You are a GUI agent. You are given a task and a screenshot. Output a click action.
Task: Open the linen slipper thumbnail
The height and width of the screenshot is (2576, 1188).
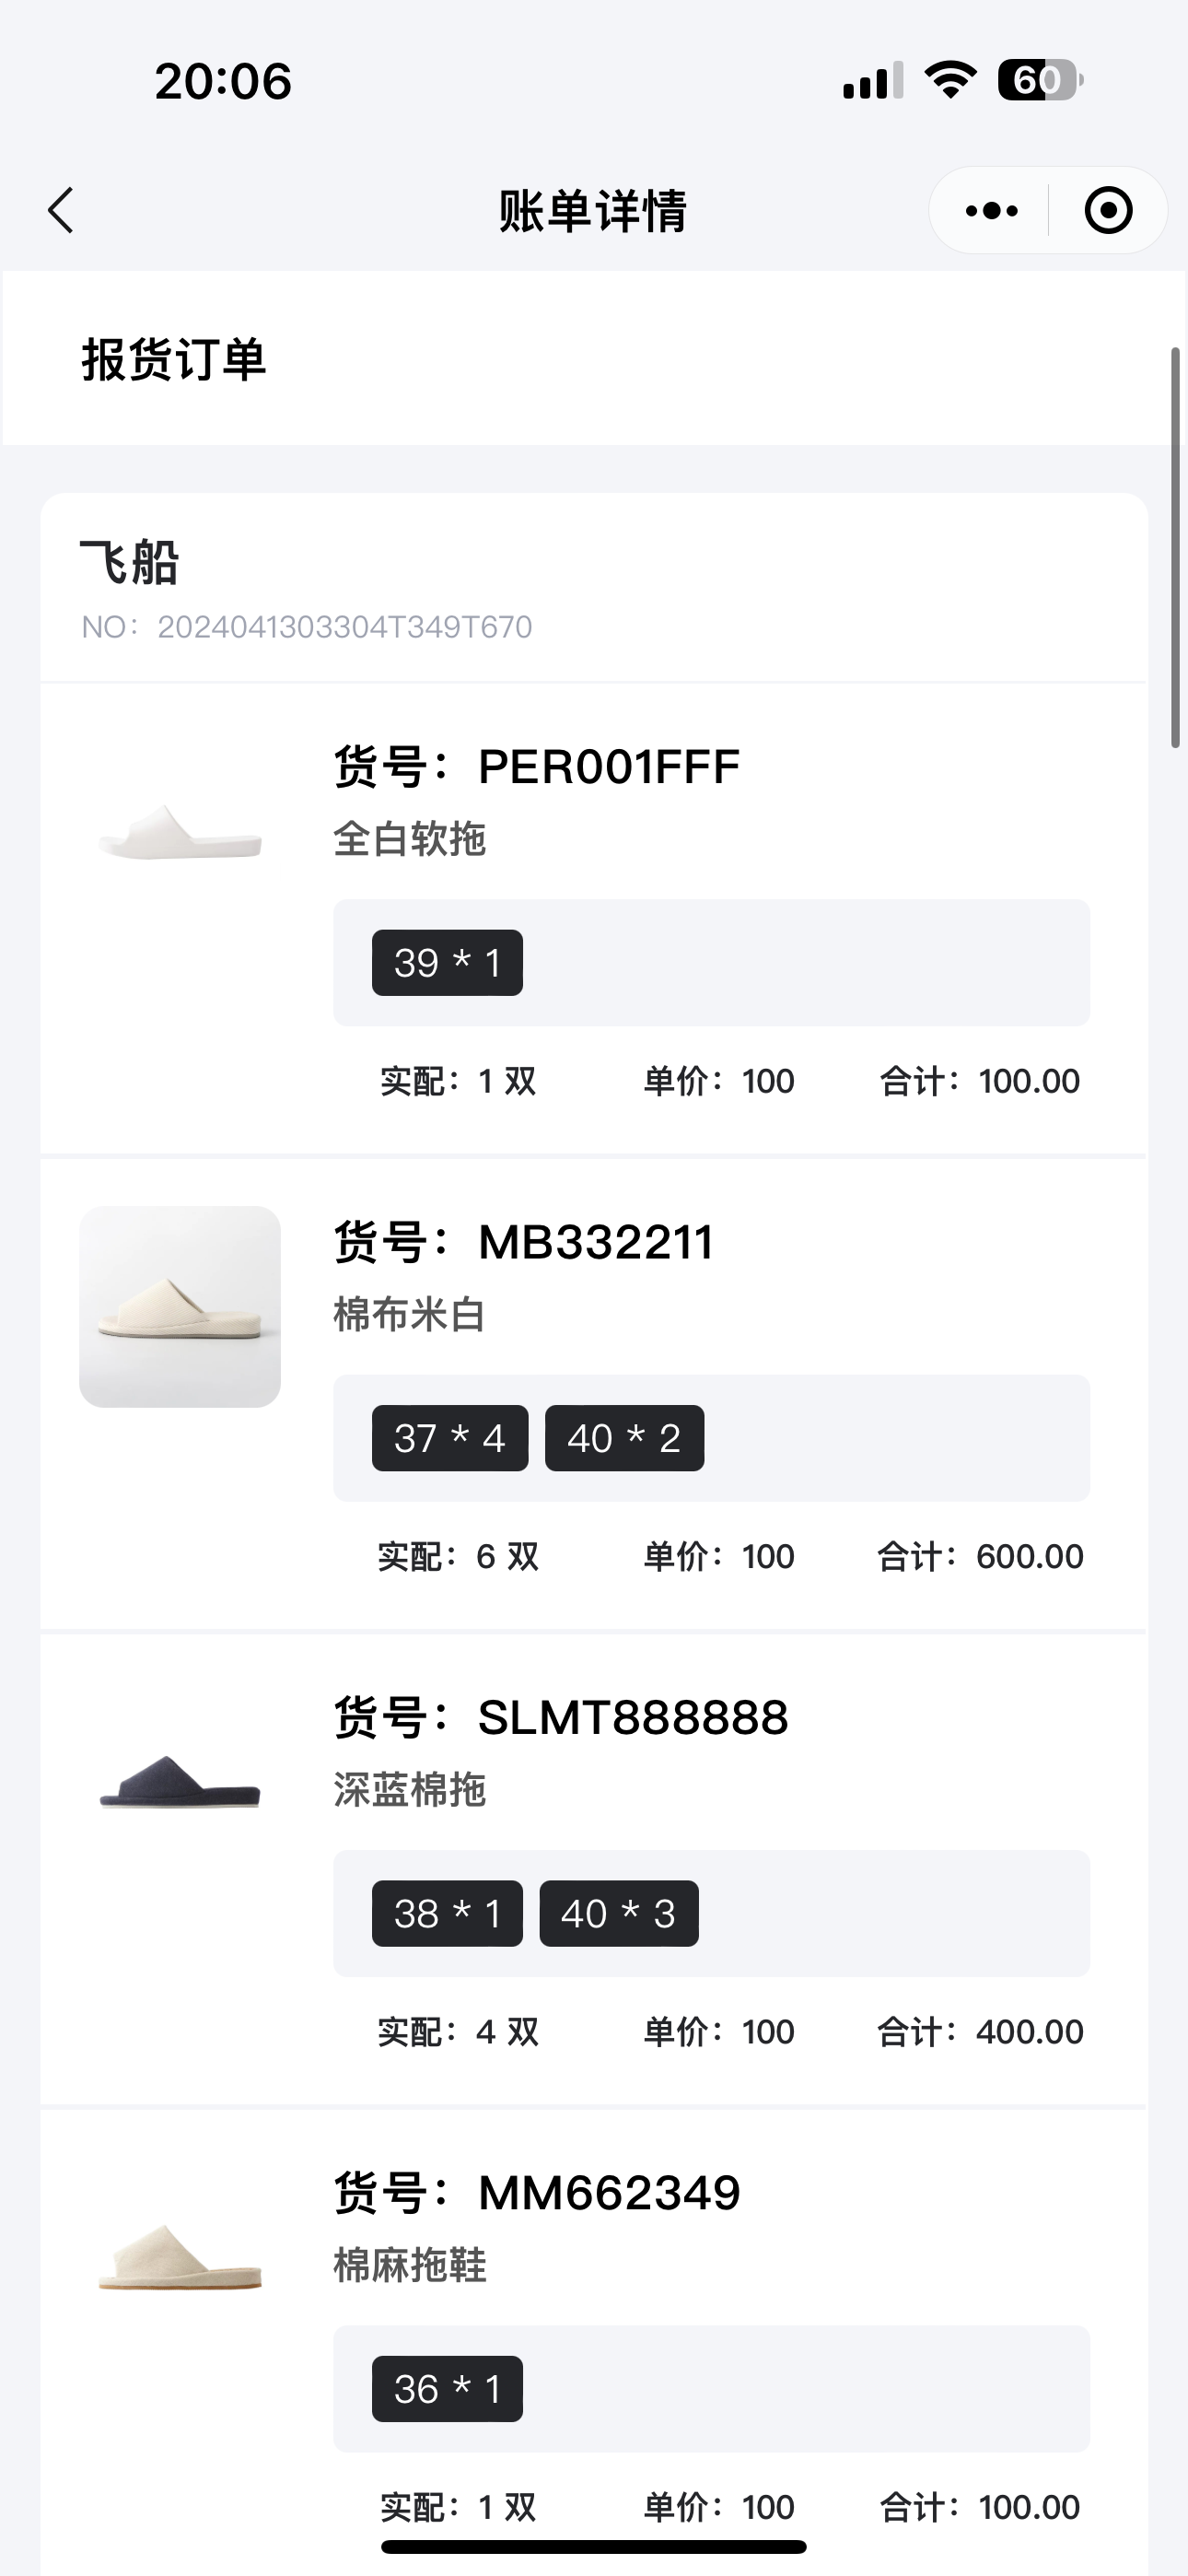[x=180, y=2257]
